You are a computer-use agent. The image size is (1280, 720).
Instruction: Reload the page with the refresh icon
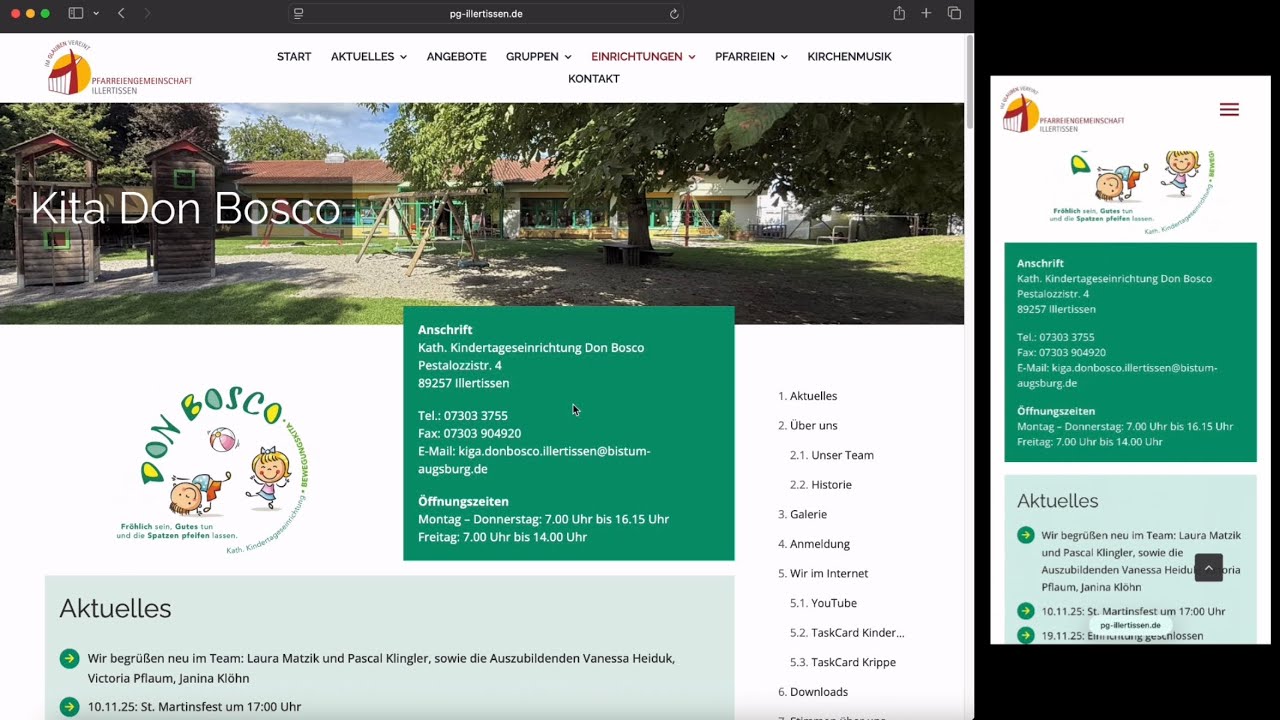674,14
